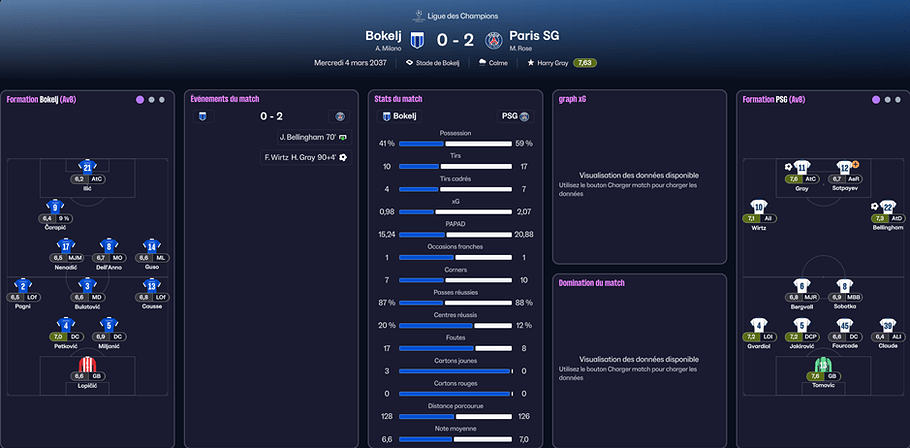Click Ilić's number 21 shirt icon
The width and height of the screenshot is (910, 448).
coord(88,166)
